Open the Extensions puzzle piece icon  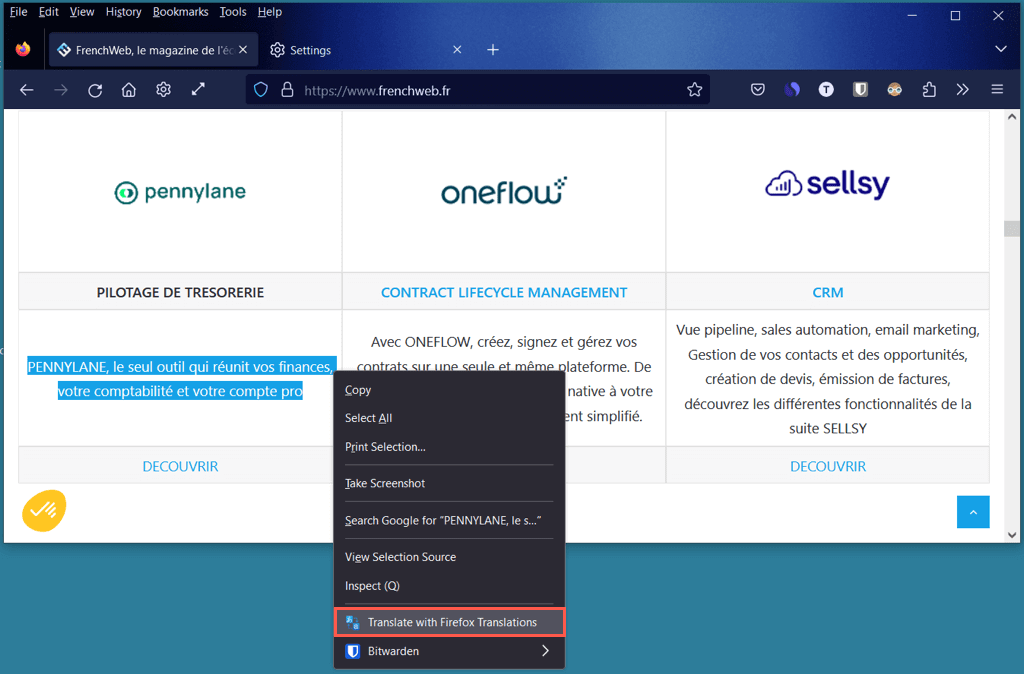coord(929,90)
